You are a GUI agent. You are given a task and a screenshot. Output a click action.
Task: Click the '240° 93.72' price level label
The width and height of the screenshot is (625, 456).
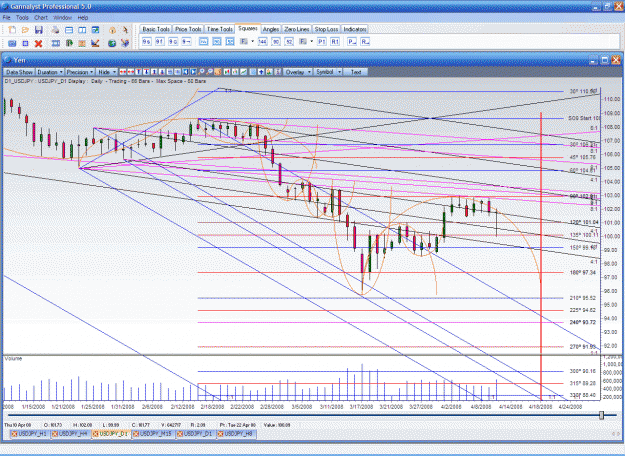[x=583, y=322]
